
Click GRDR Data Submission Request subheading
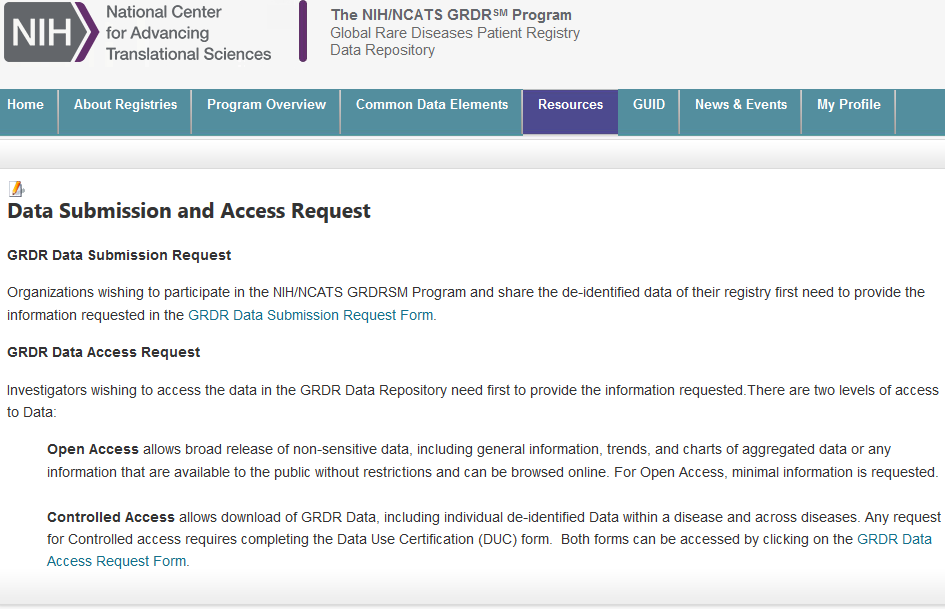click(119, 255)
